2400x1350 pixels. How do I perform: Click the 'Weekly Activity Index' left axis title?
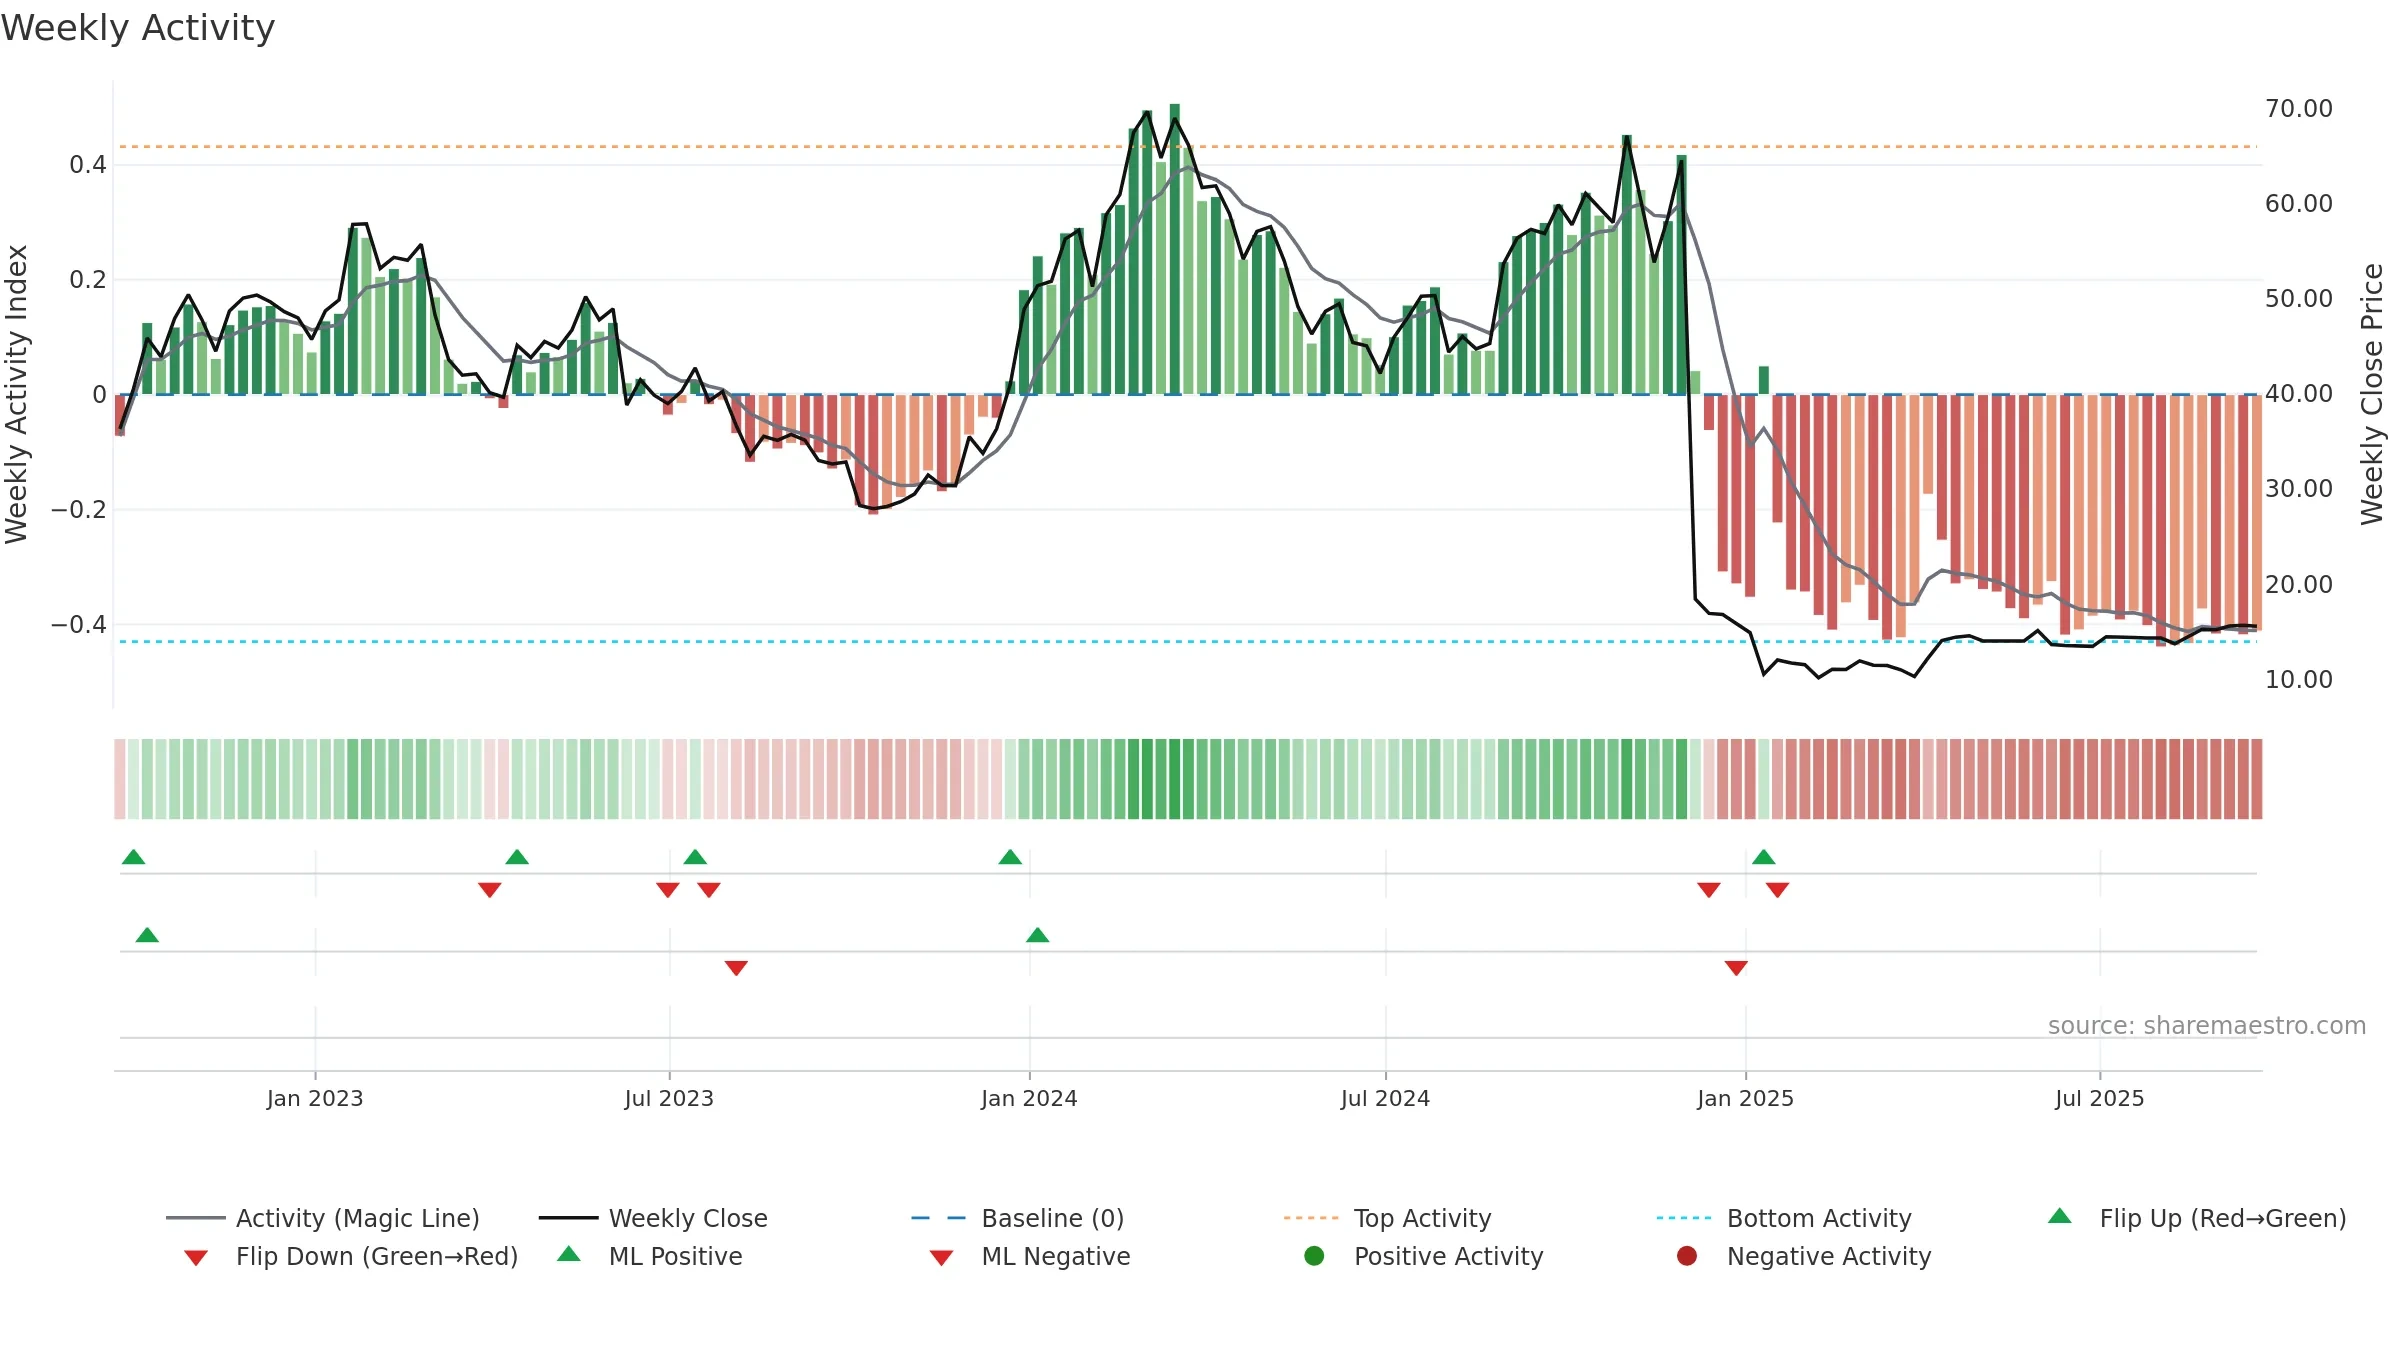point(16,394)
